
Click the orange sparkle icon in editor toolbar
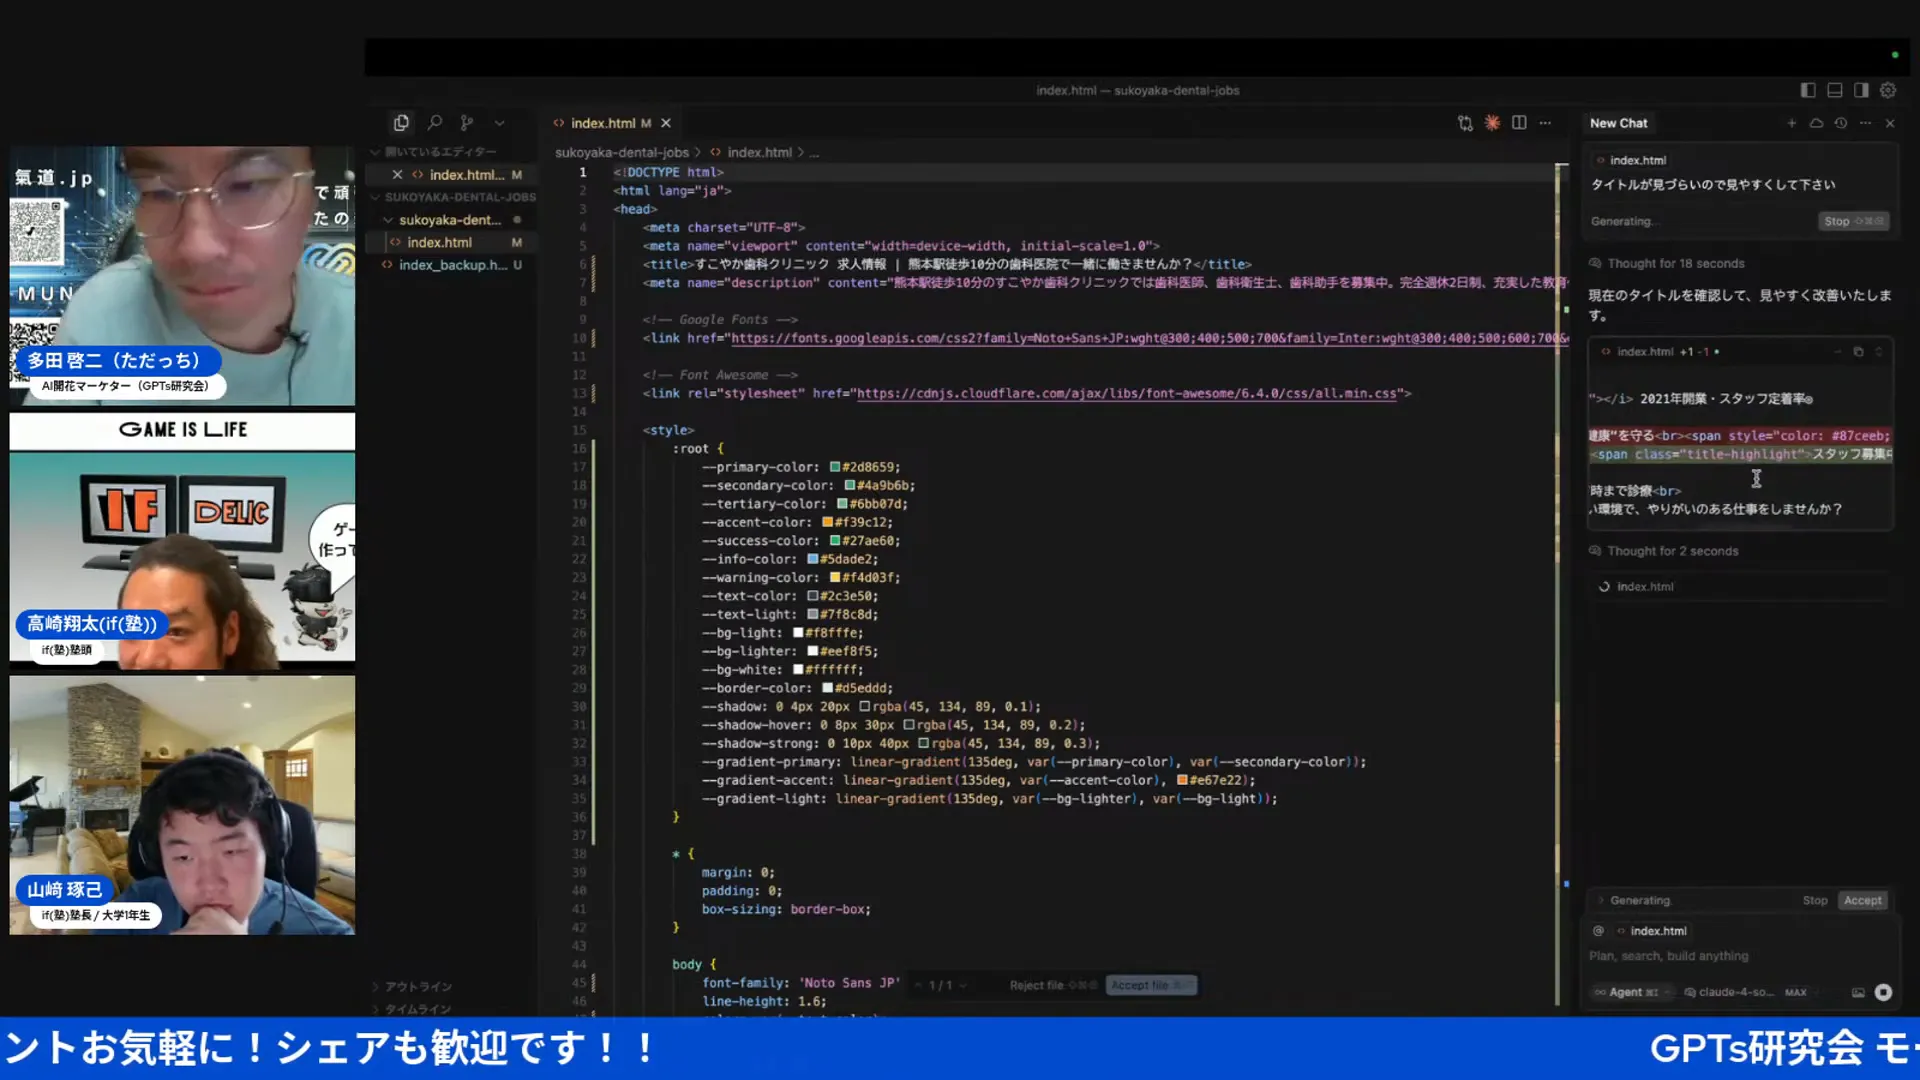tap(1492, 122)
